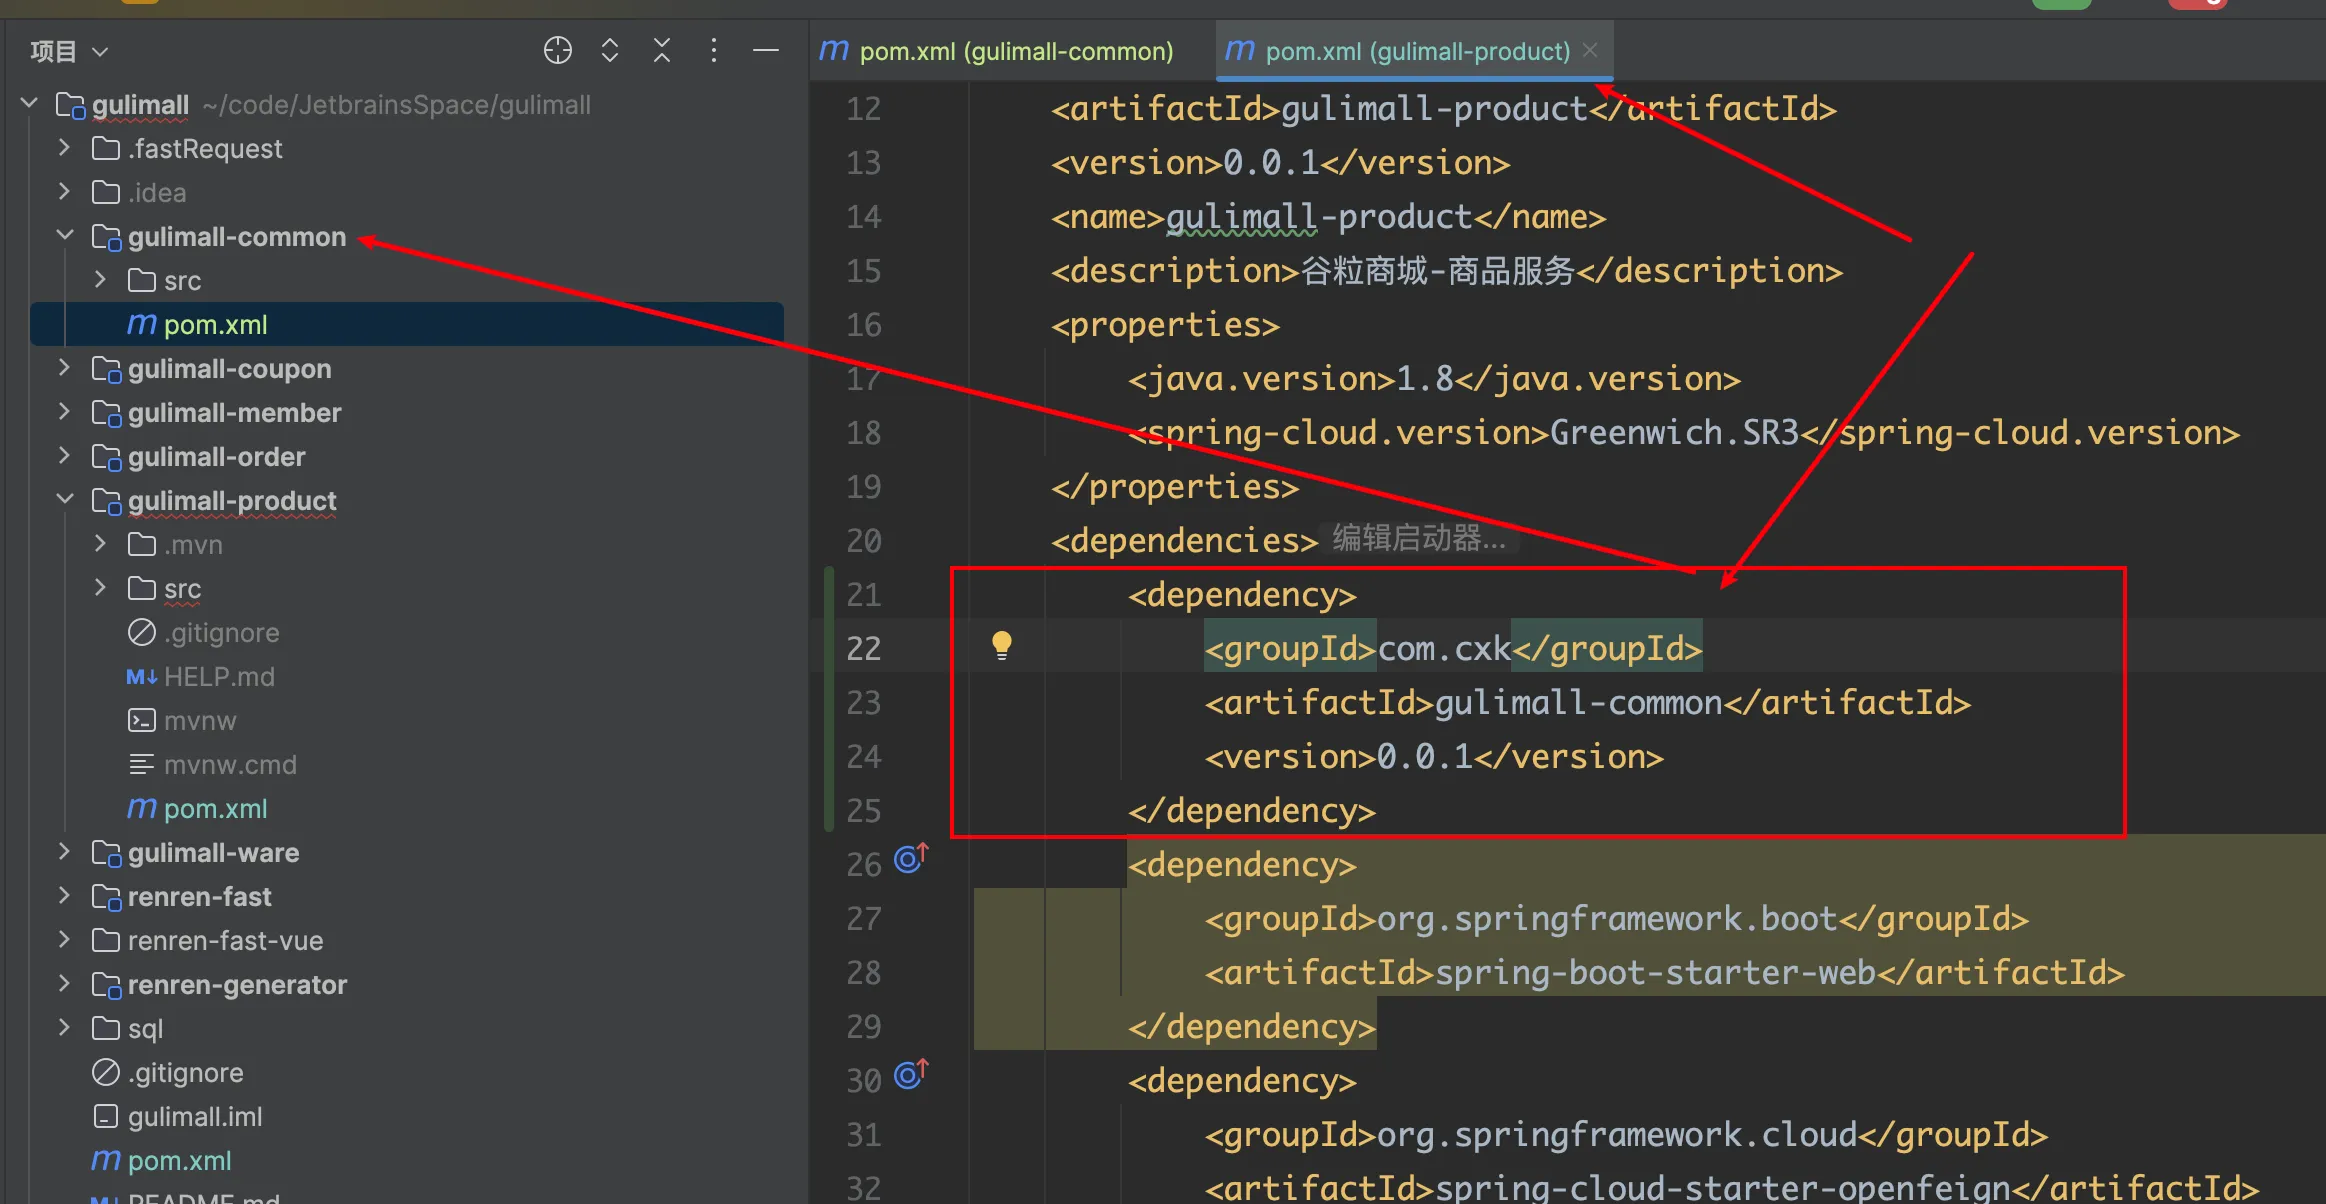Click the expand all tree icon
2326x1204 pixels.
(610, 50)
